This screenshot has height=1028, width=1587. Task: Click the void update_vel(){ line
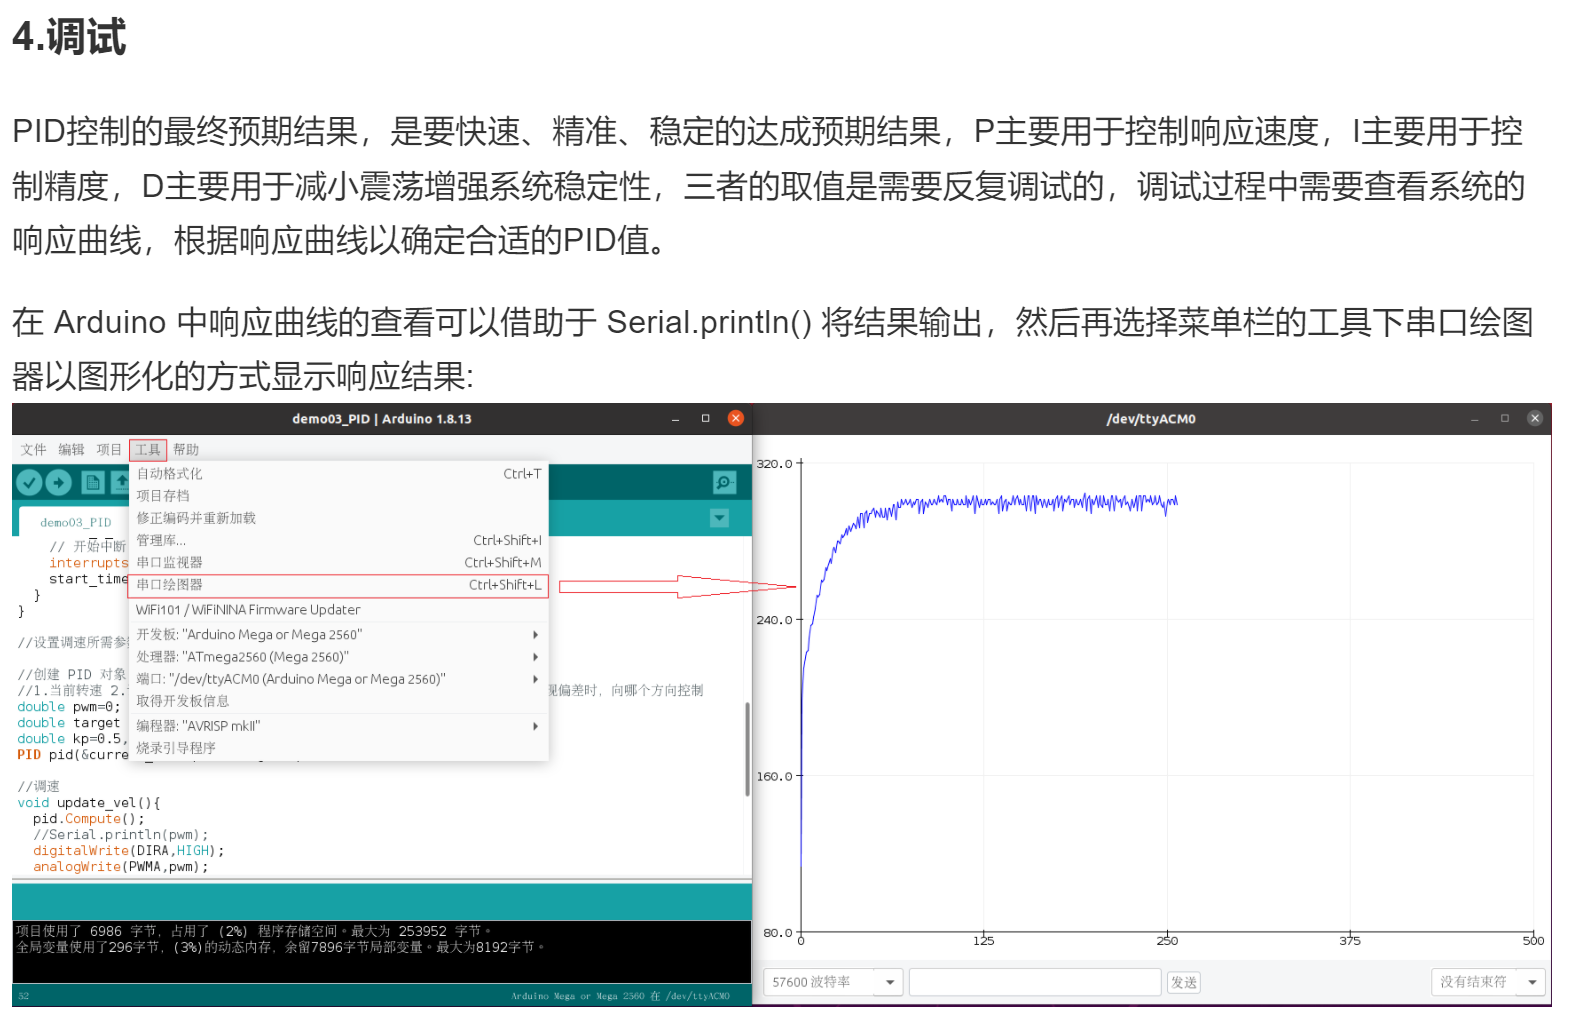pos(89,803)
